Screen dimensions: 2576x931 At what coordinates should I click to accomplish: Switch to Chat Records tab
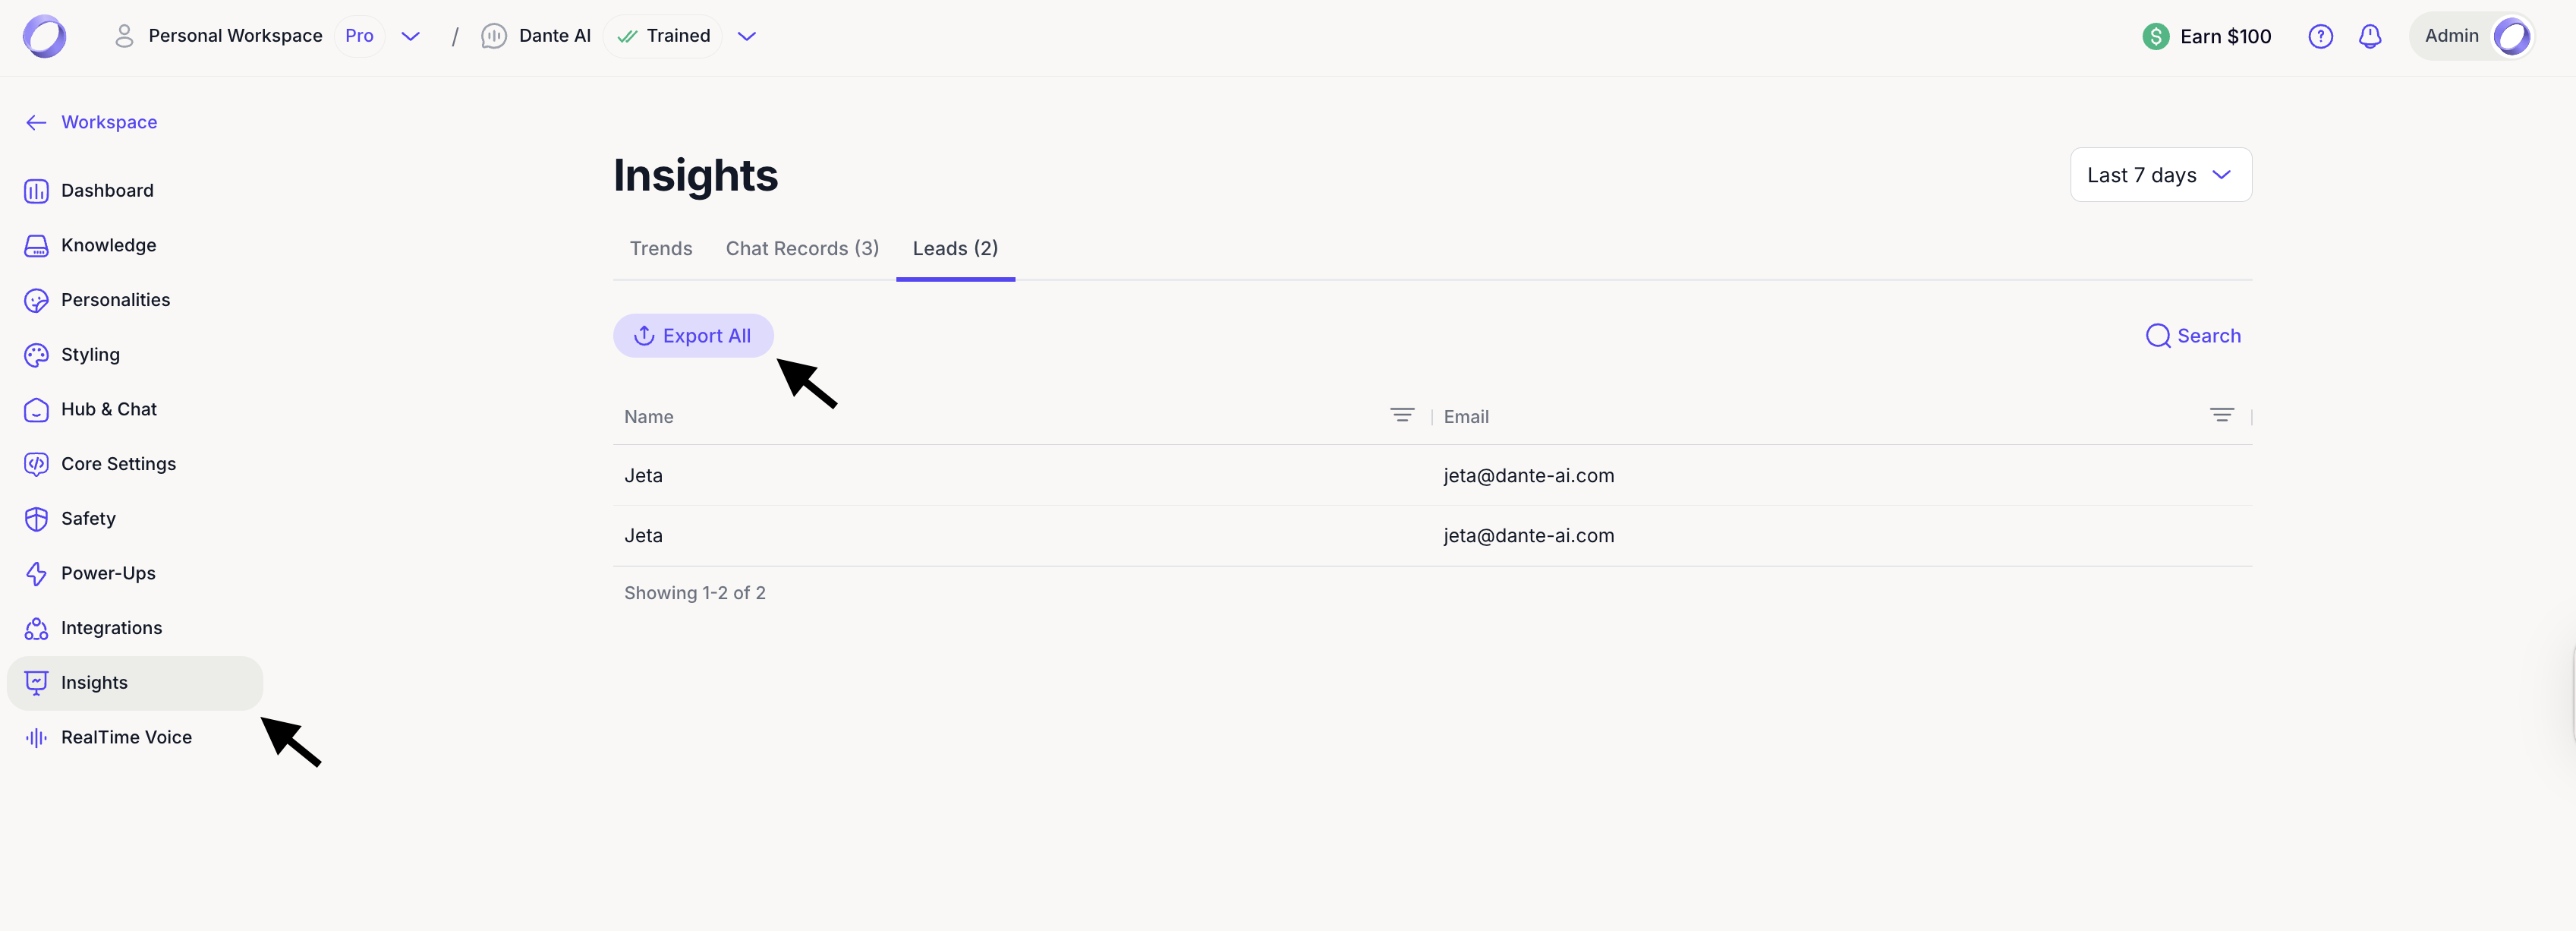click(802, 249)
